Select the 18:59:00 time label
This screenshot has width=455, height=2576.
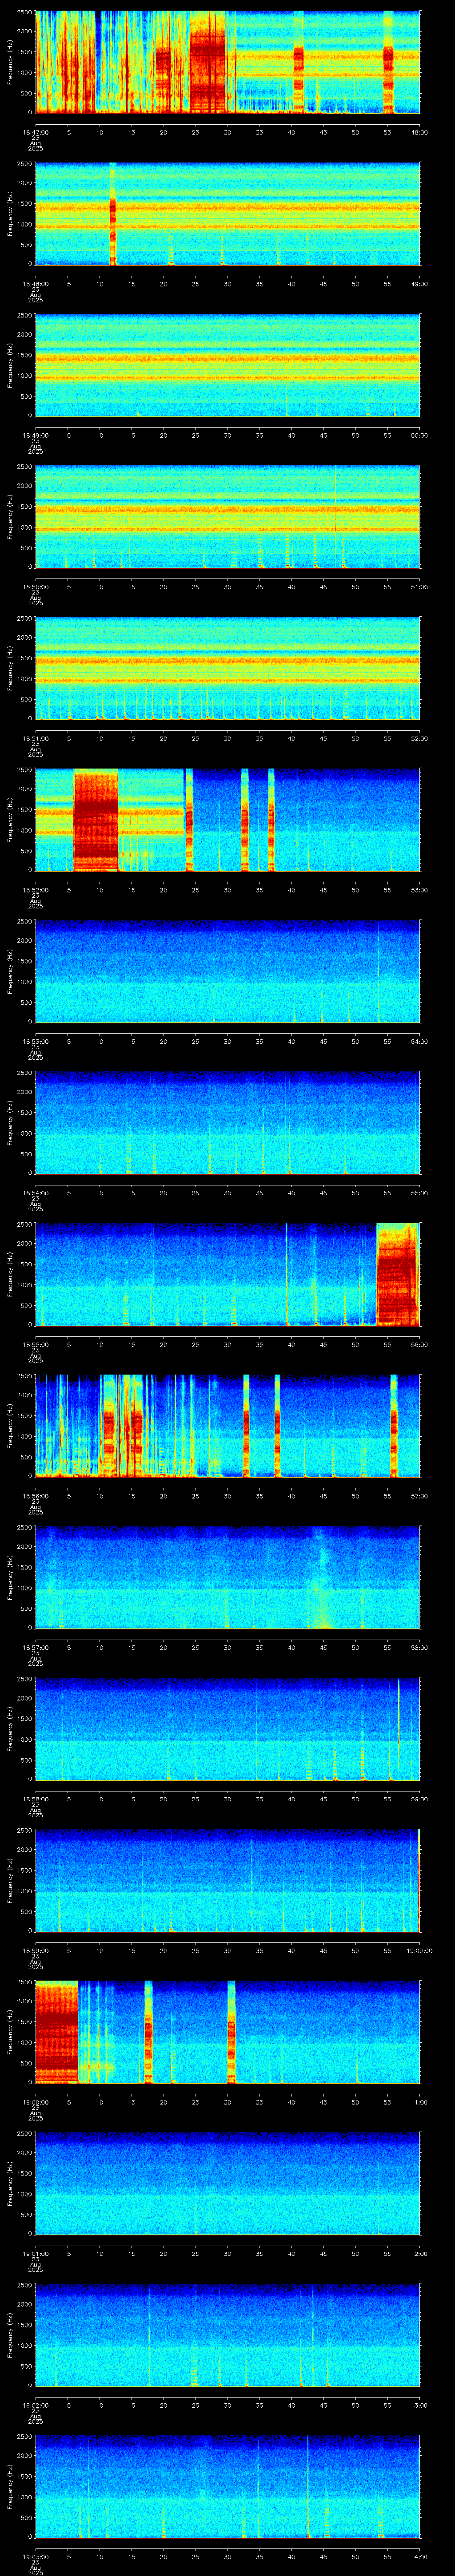point(35,1950)
